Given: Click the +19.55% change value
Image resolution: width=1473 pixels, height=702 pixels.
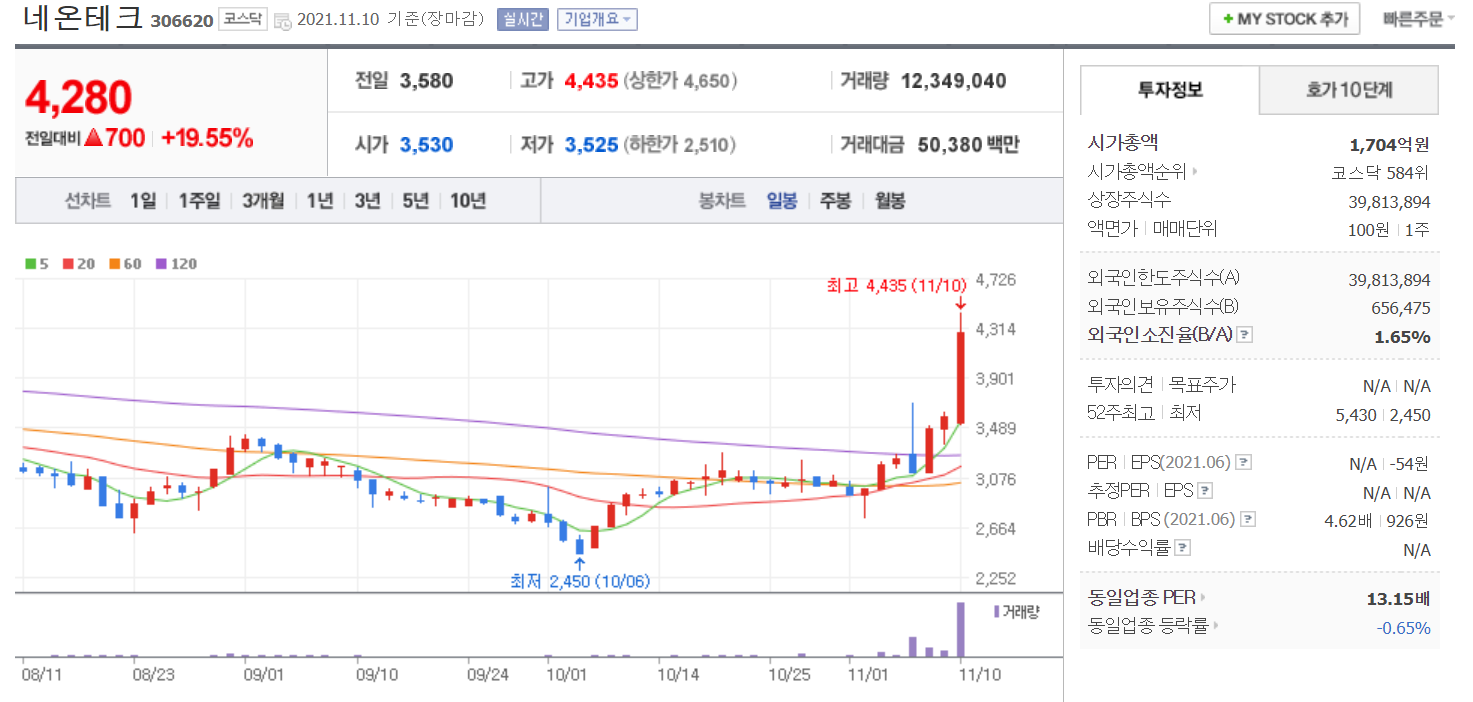Looking at the screenshot, I should [x=207, y=139].
